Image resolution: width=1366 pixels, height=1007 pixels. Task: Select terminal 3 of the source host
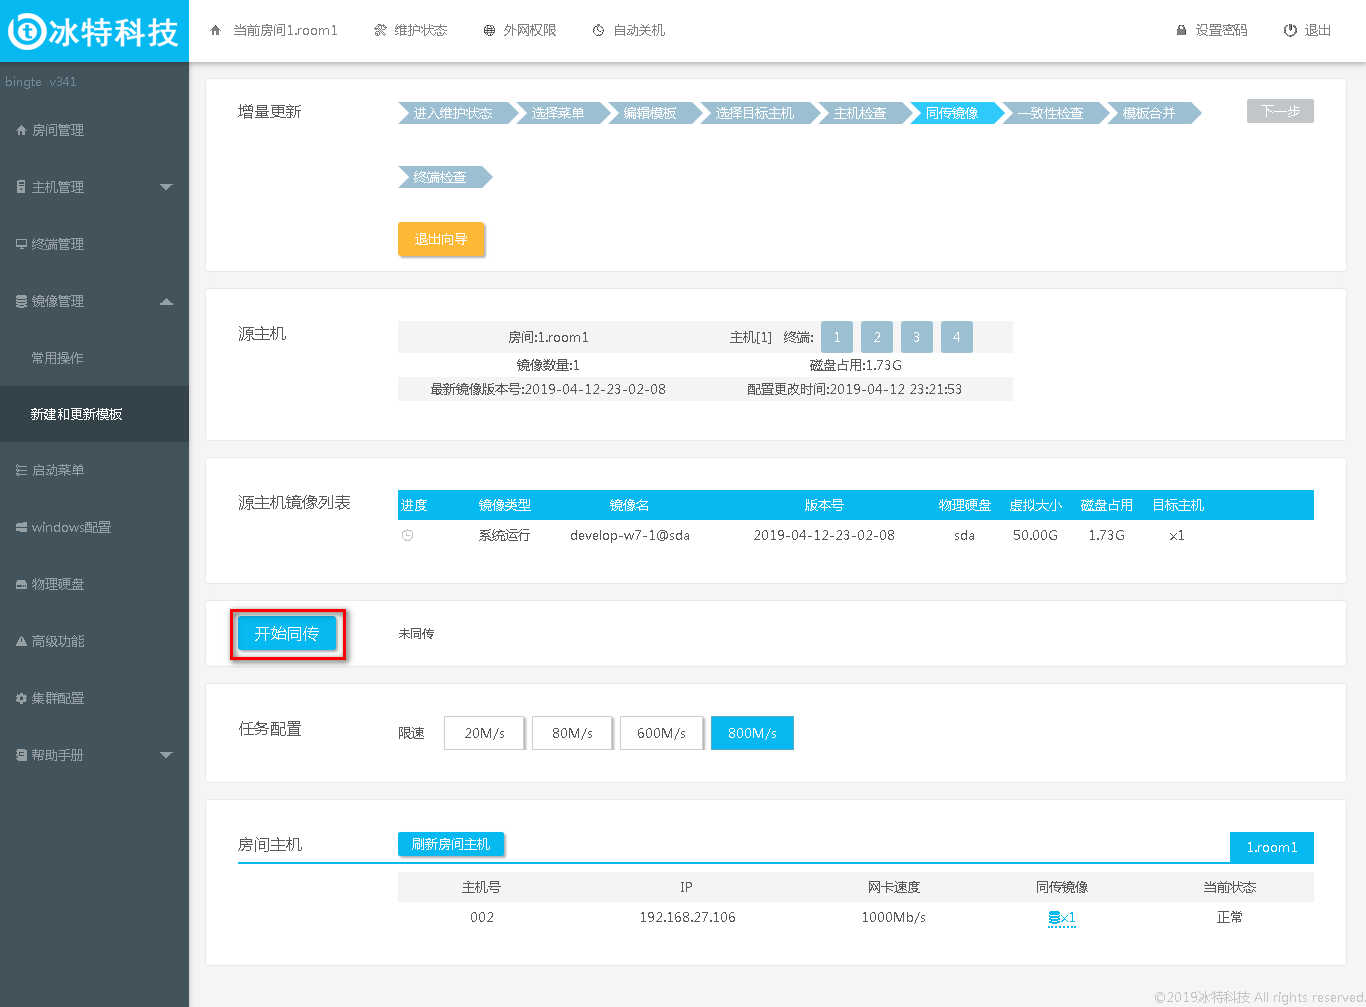click(x=916, y=337)
